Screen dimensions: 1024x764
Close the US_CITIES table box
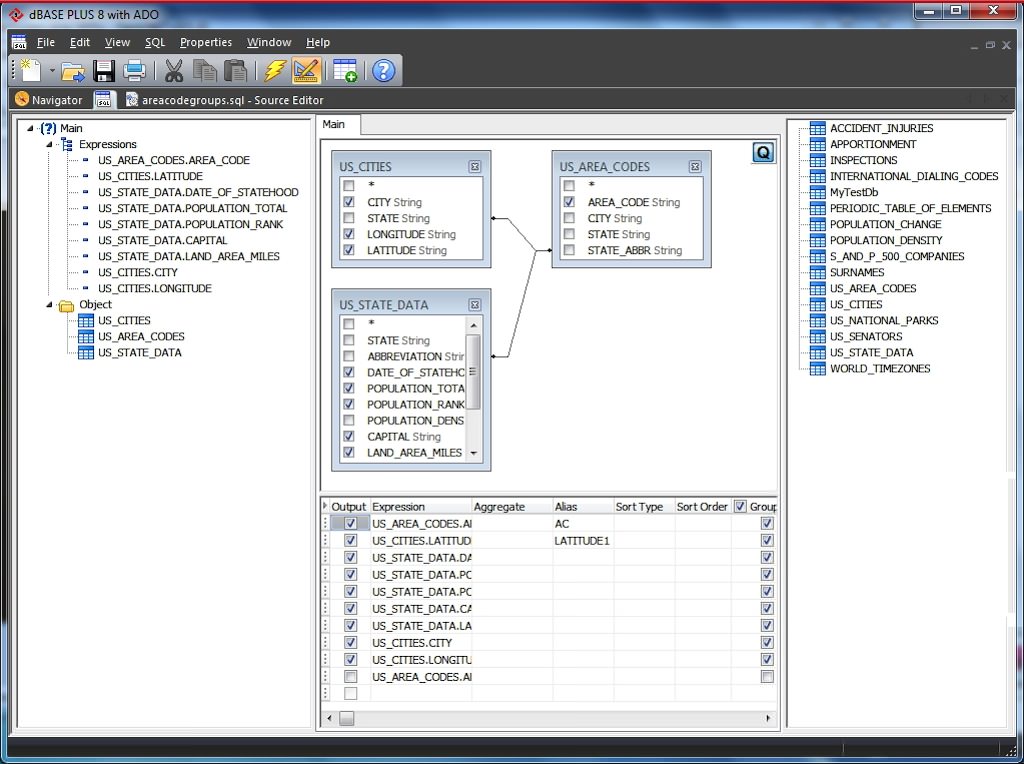tap(475, 167)
